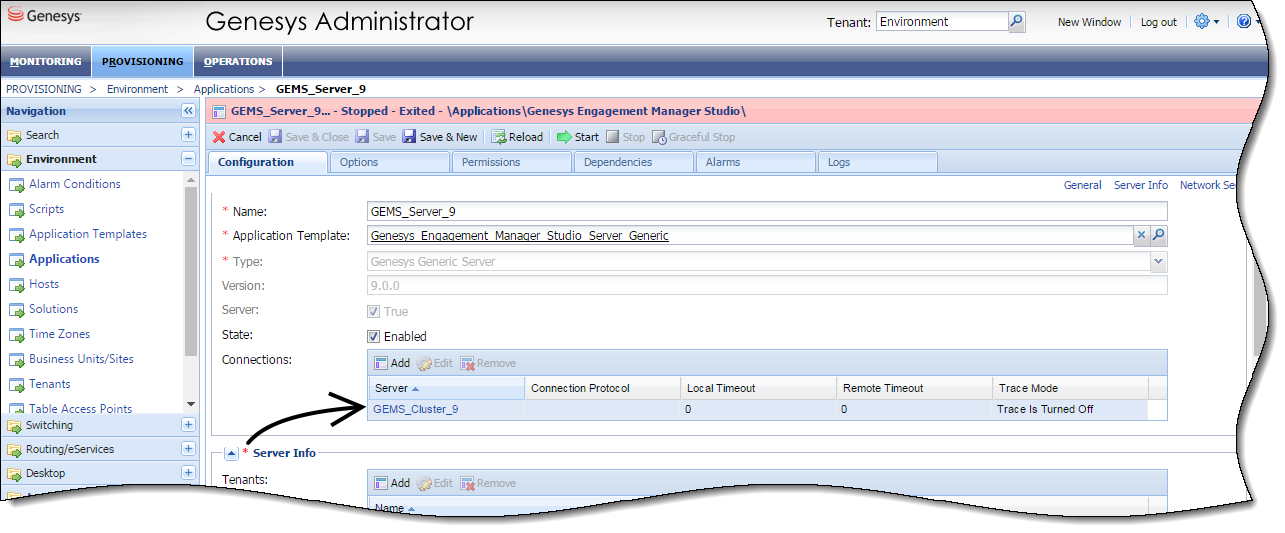Collapse the Navigation panel with double-arrow icon
The width and height of the screenshot is (1285, 533).
pyautogui.click(x=188, y=111)
